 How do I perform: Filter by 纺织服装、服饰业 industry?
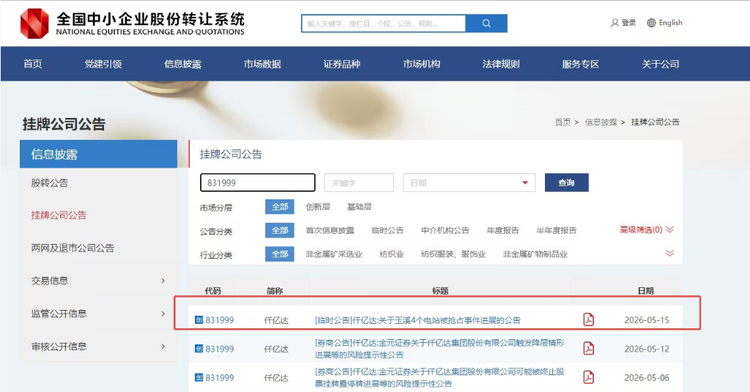point(453,254)
